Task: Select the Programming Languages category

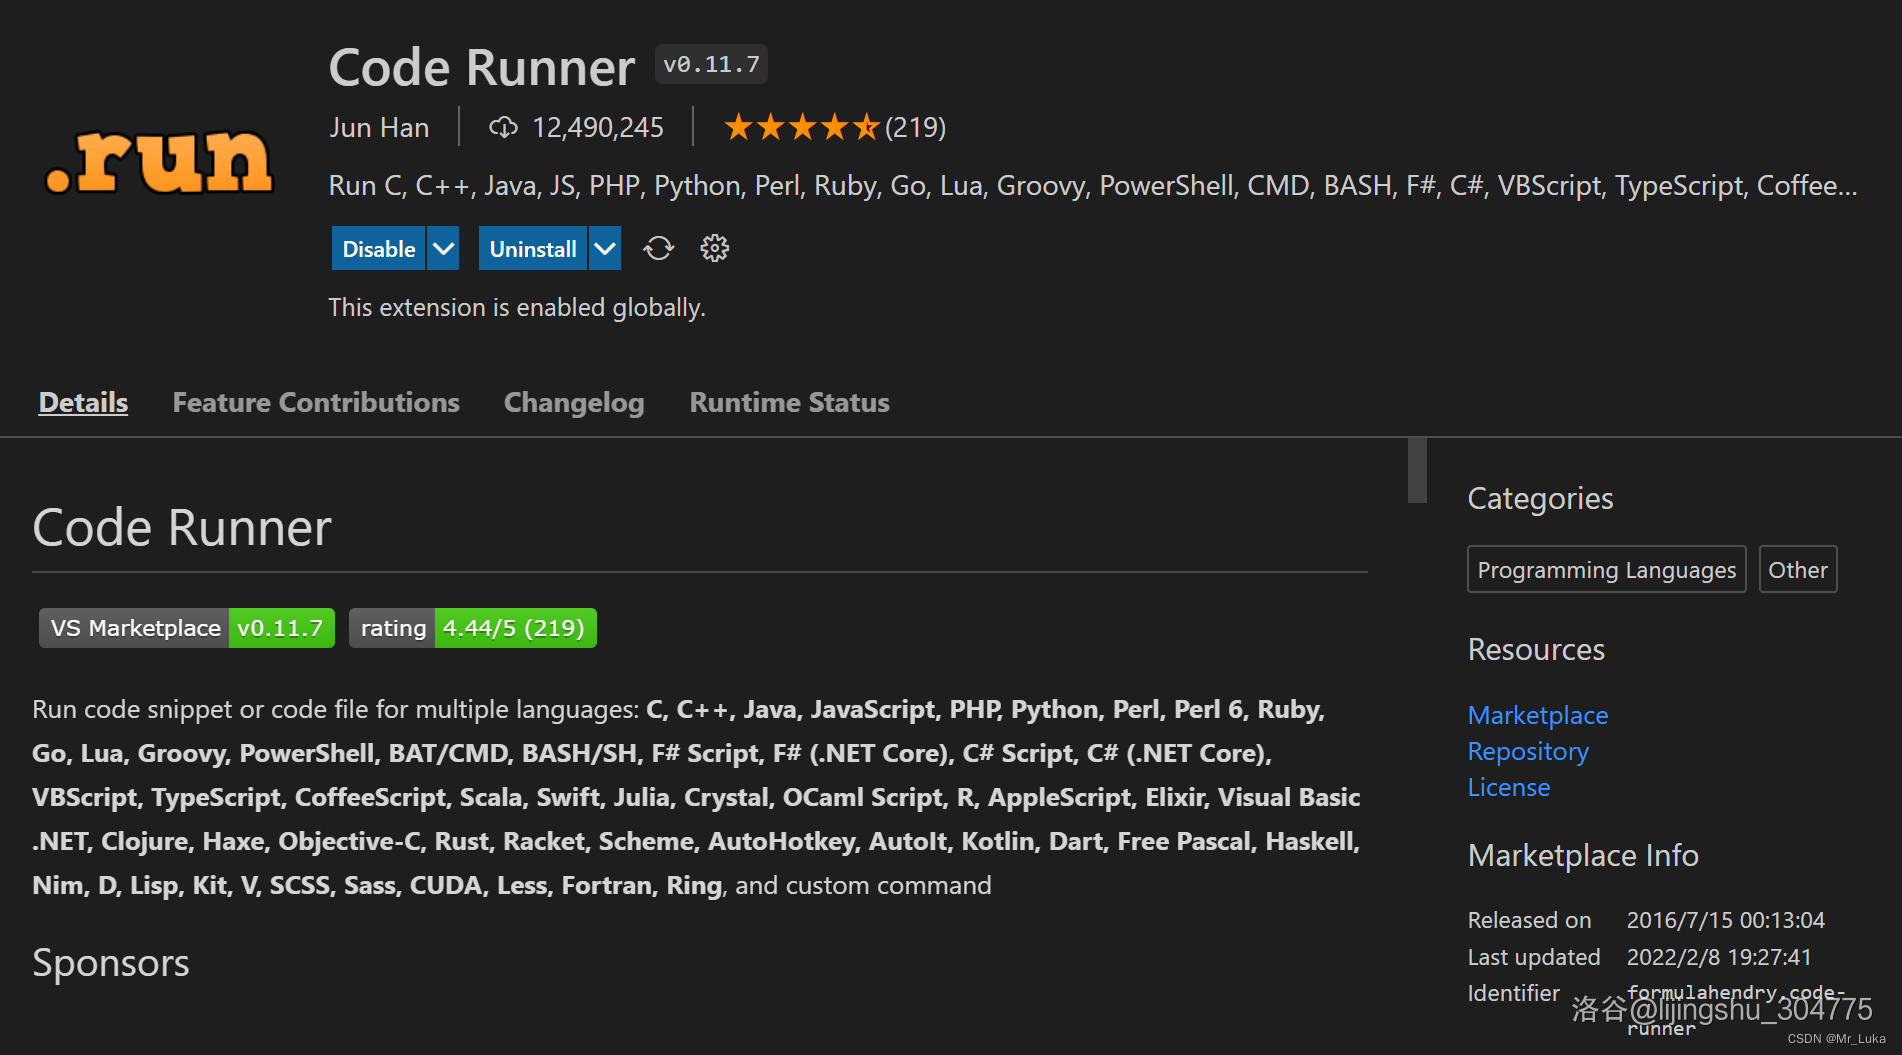Action: click(1607, 569)
